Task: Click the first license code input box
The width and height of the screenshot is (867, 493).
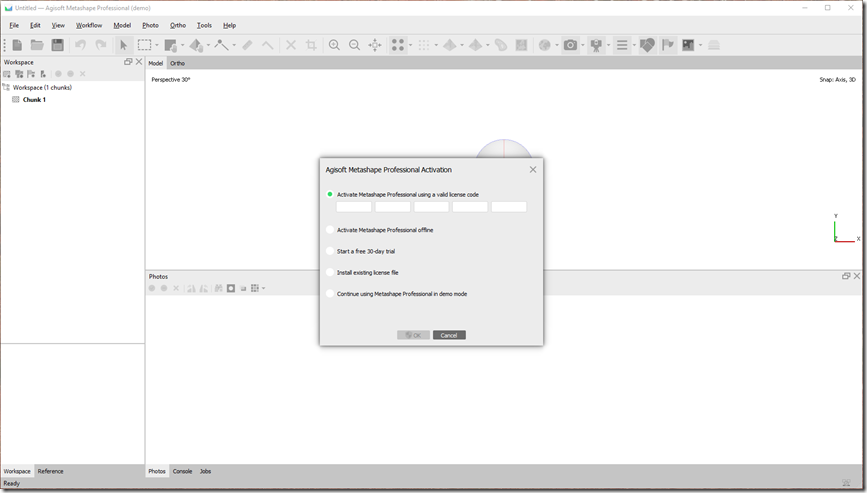Action: (x=354, y=207)
